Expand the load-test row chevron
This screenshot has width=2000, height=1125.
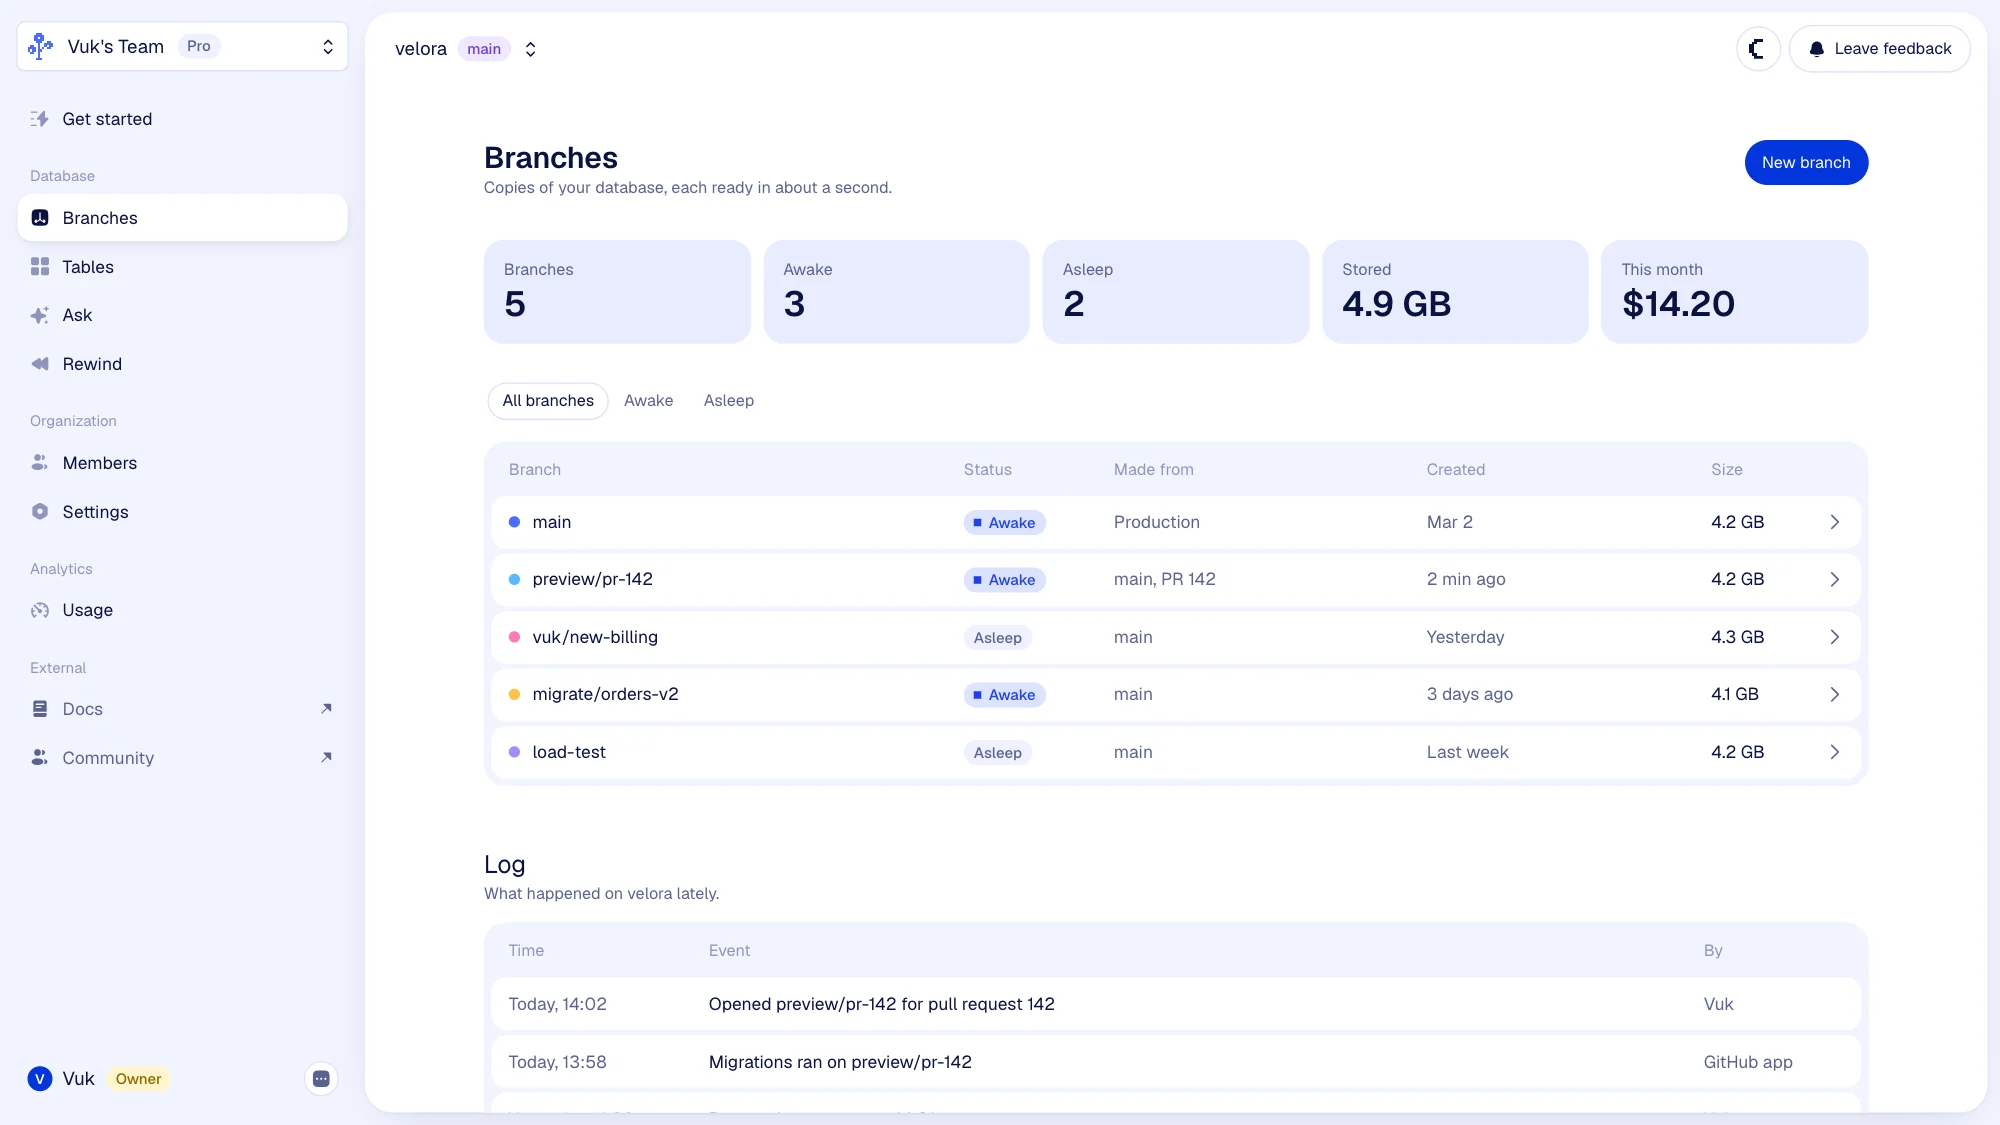pos(1835,752)
